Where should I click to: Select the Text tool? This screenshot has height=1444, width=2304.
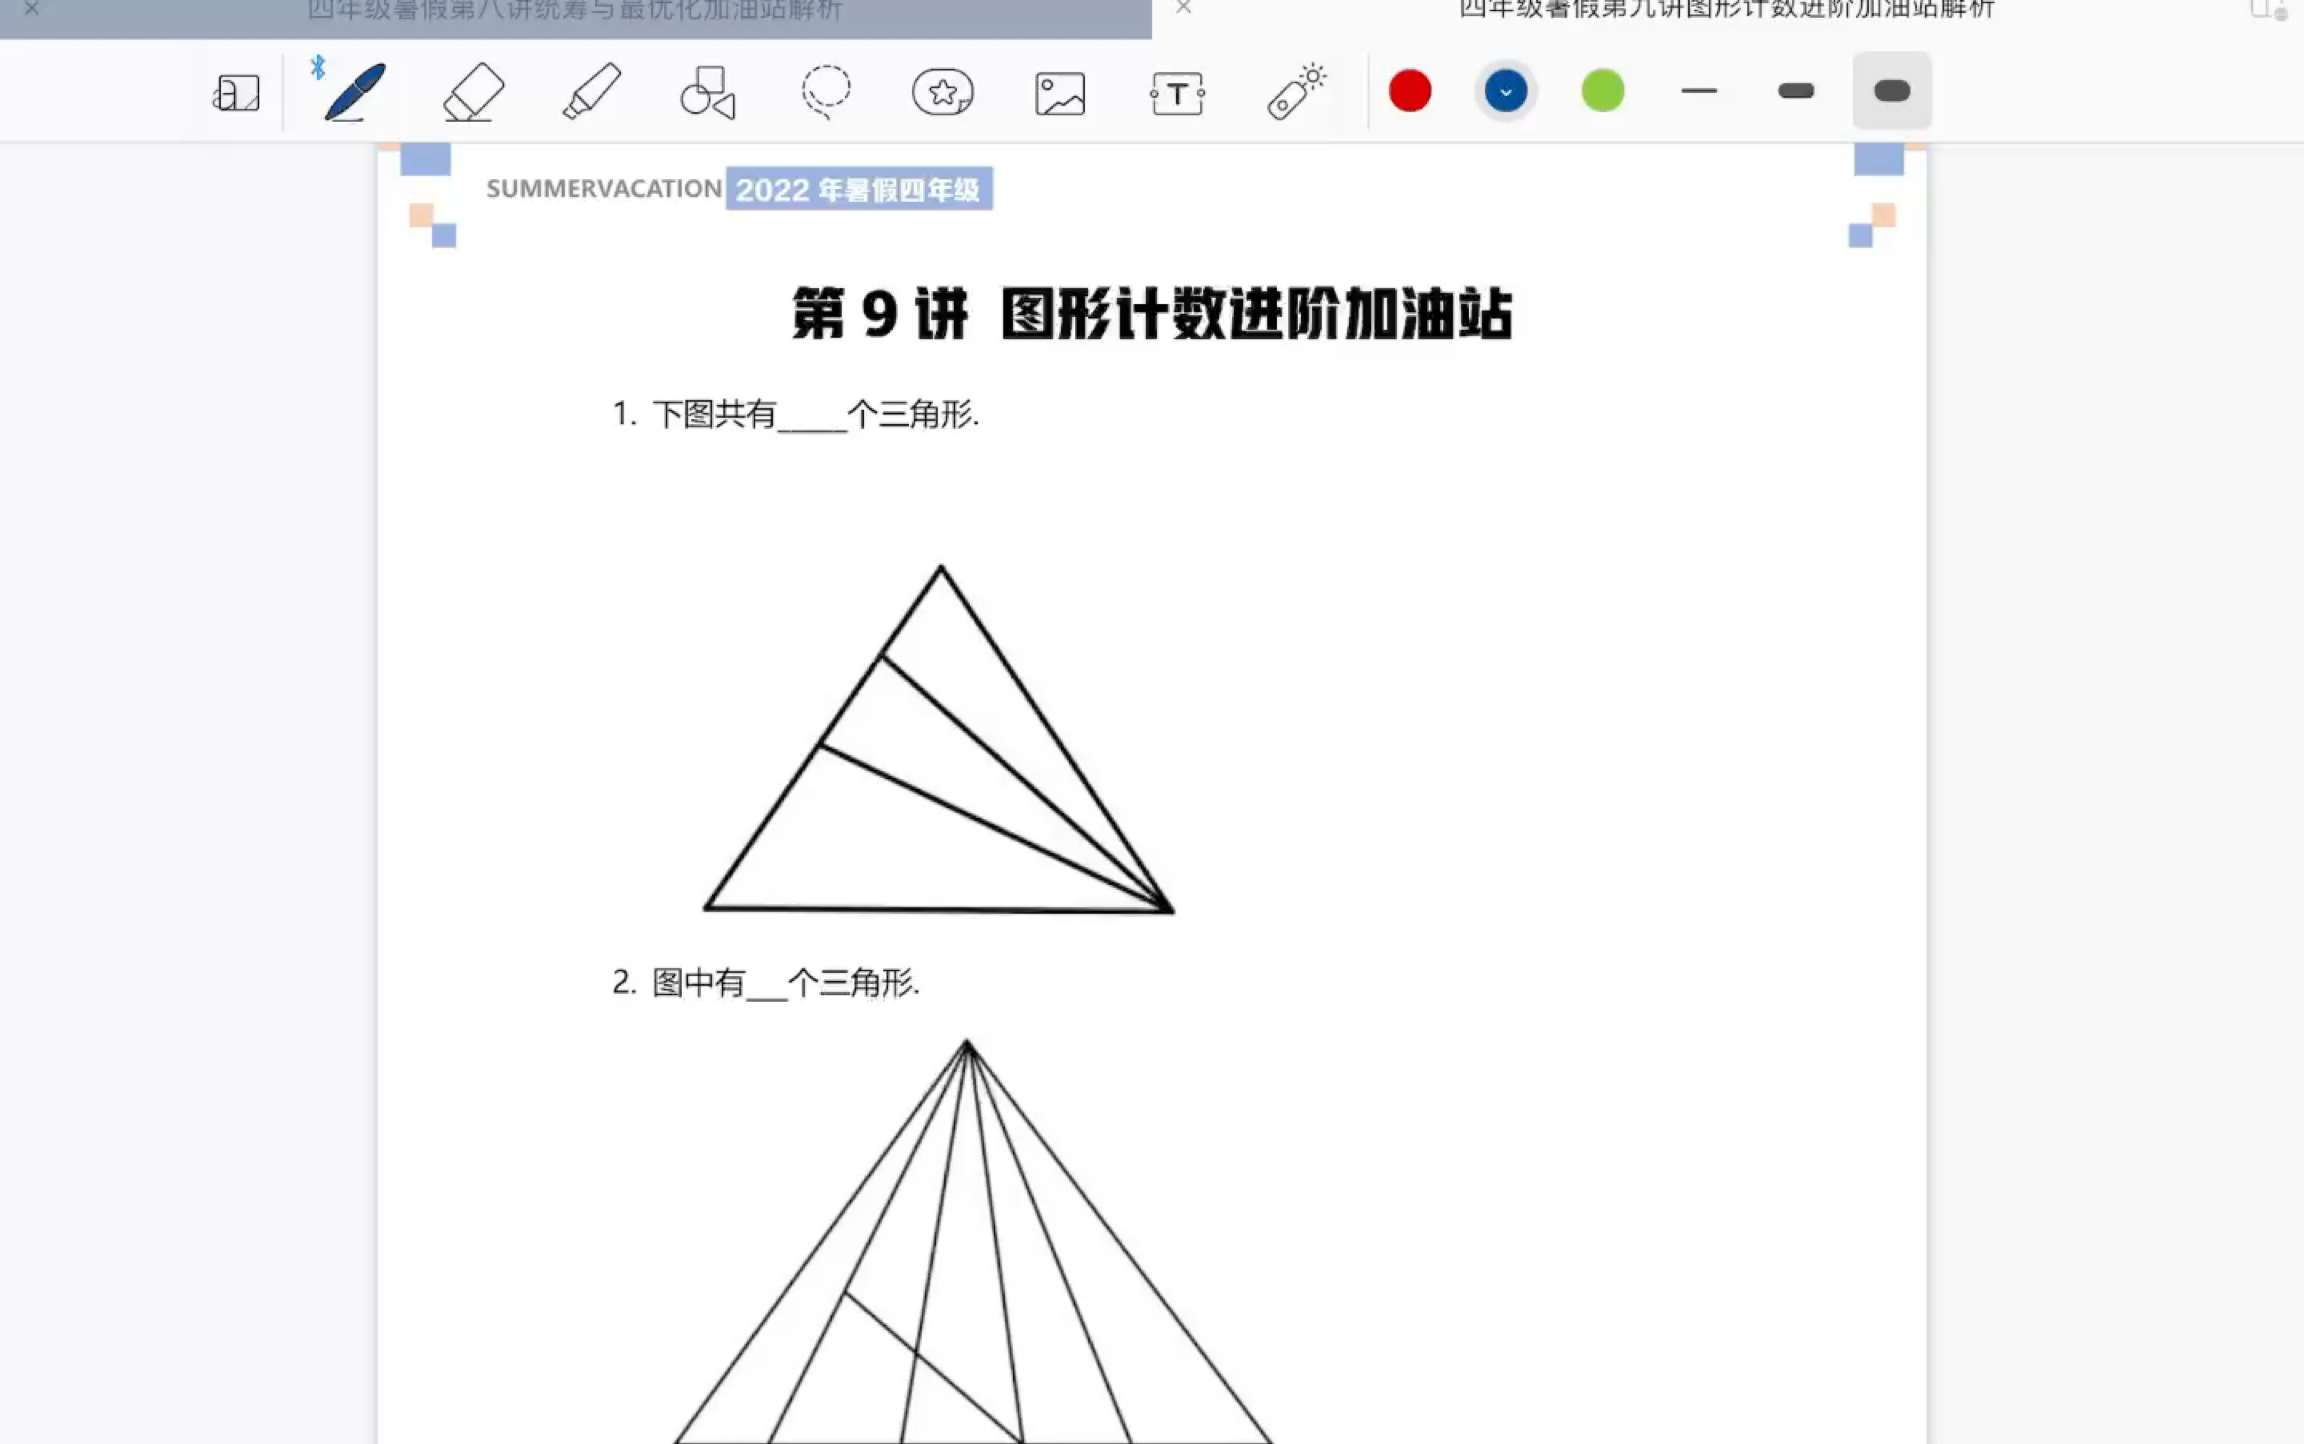coord(1176,90)
